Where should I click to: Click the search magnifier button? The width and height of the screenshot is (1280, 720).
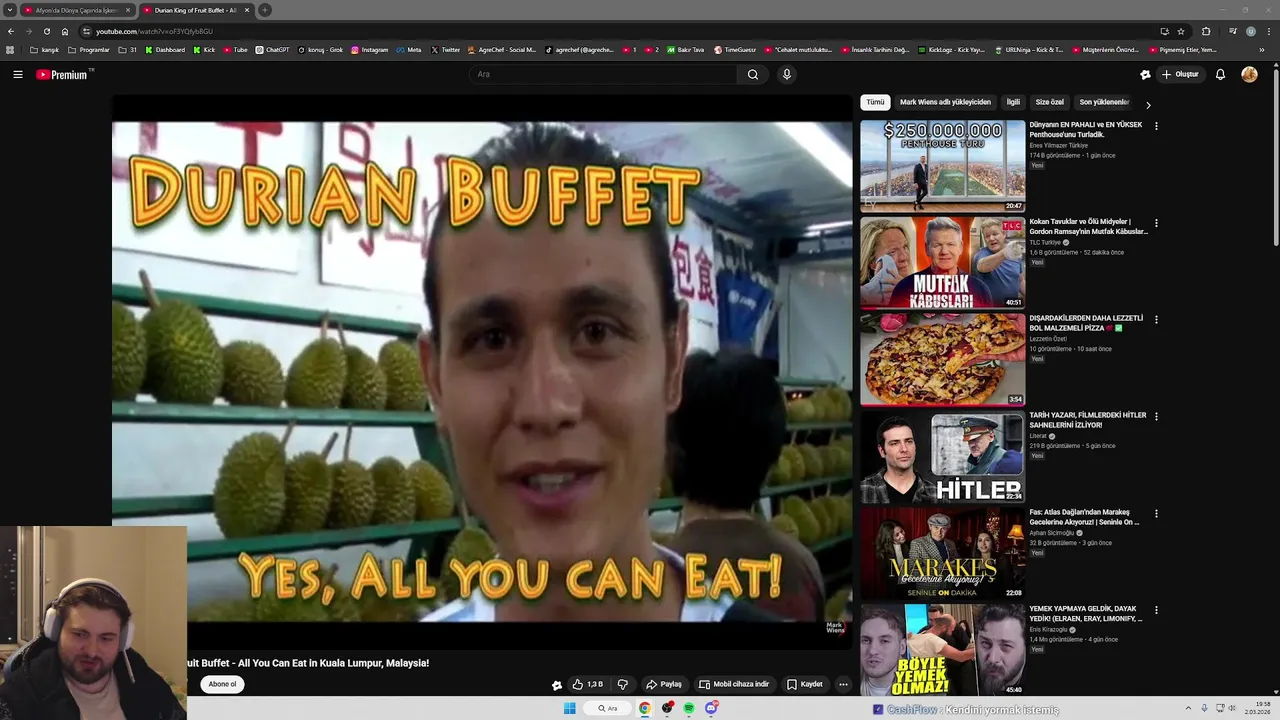click(753, 74)
